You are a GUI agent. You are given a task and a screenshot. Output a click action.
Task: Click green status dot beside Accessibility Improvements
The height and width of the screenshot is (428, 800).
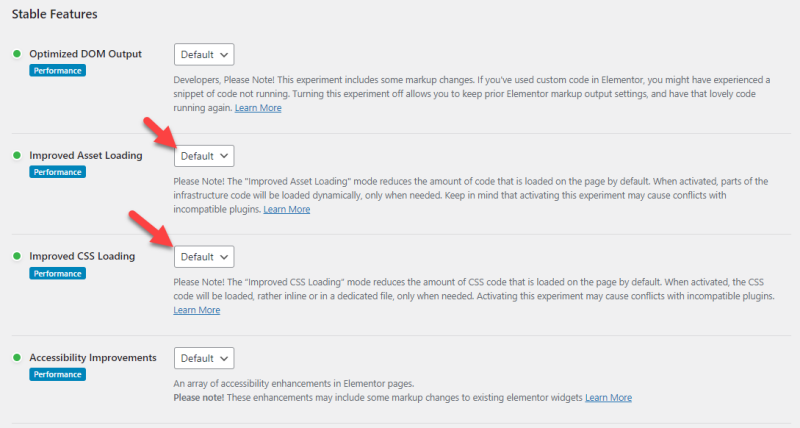coord(17,358)
